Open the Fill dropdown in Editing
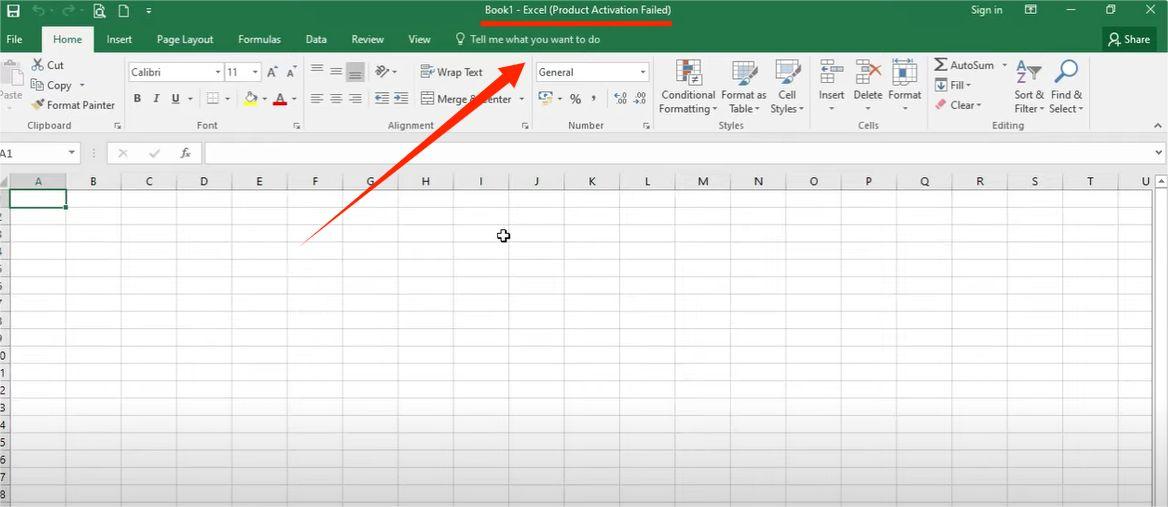The height and width of the screenshot is (507, 1168). (953, 85)
